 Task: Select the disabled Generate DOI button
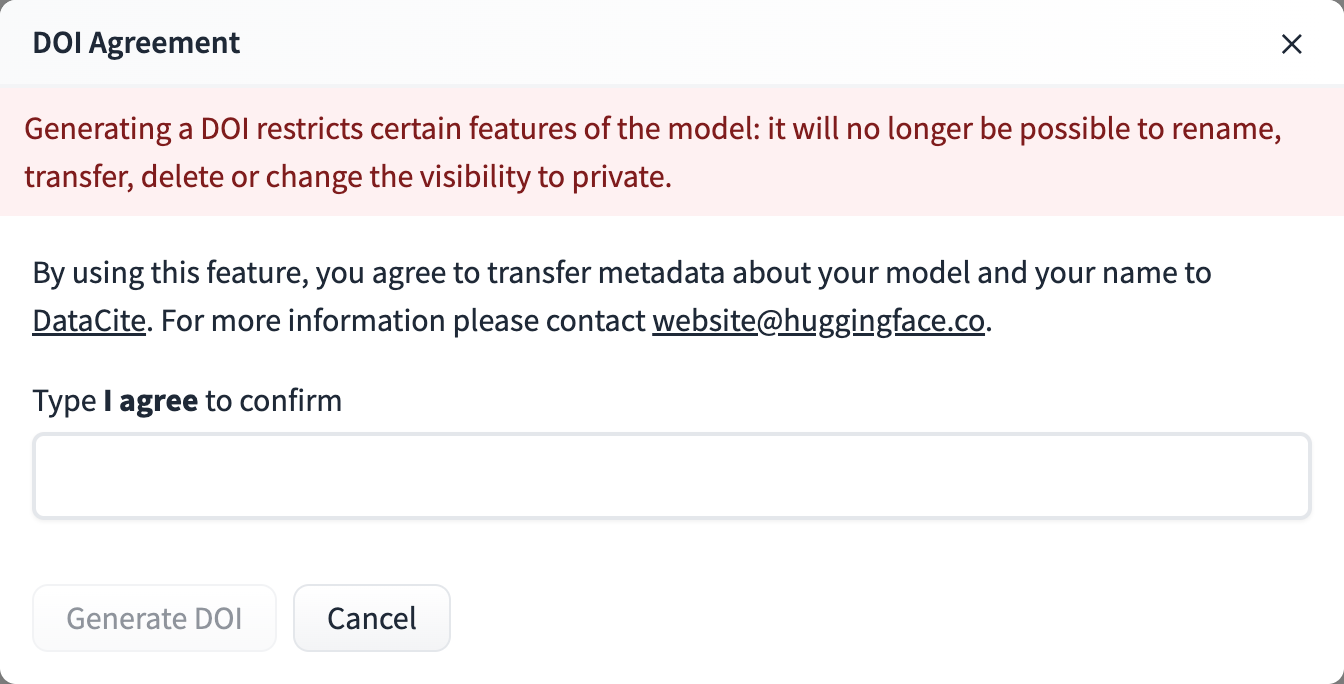pyautogui.click(x=154, y=618)
